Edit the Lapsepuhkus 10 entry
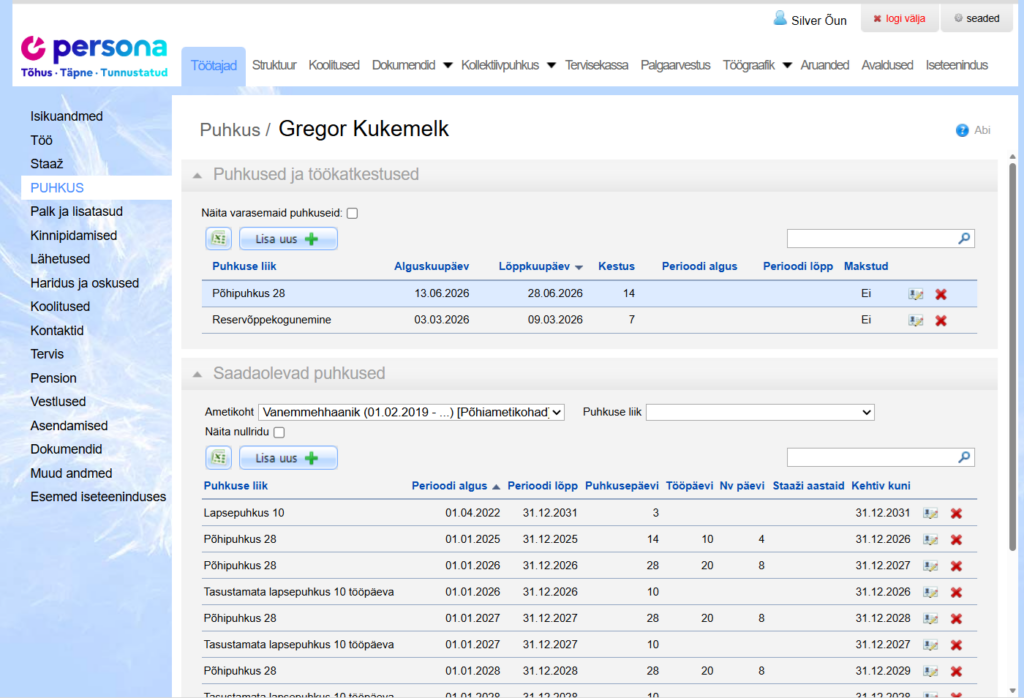The image size is (1024, 698). (x=931, y=513)
